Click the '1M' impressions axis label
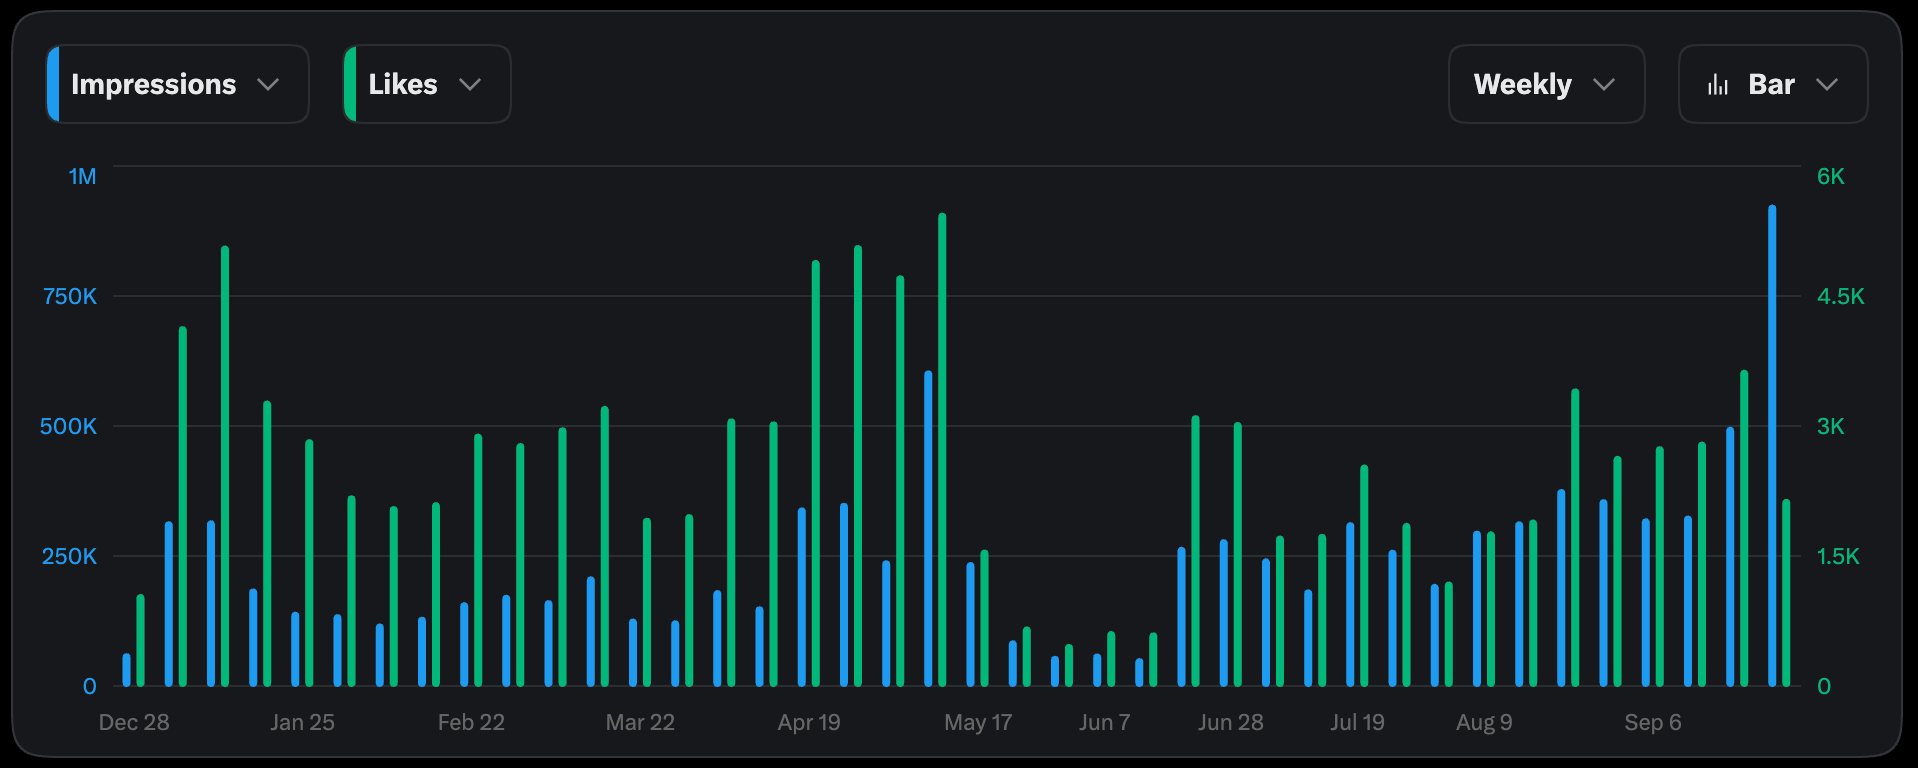Image resolution: width=1918 pixels, height=768 pixels. (x=82, y=177)
